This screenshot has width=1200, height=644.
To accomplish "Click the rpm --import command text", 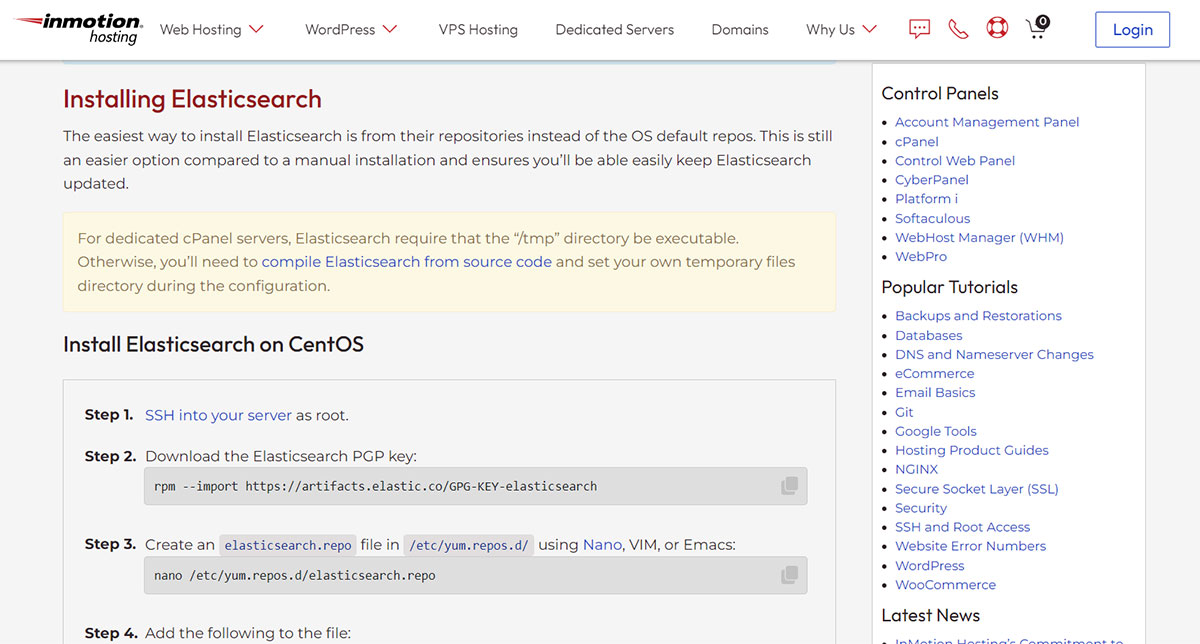I will [x=375, y=487].
